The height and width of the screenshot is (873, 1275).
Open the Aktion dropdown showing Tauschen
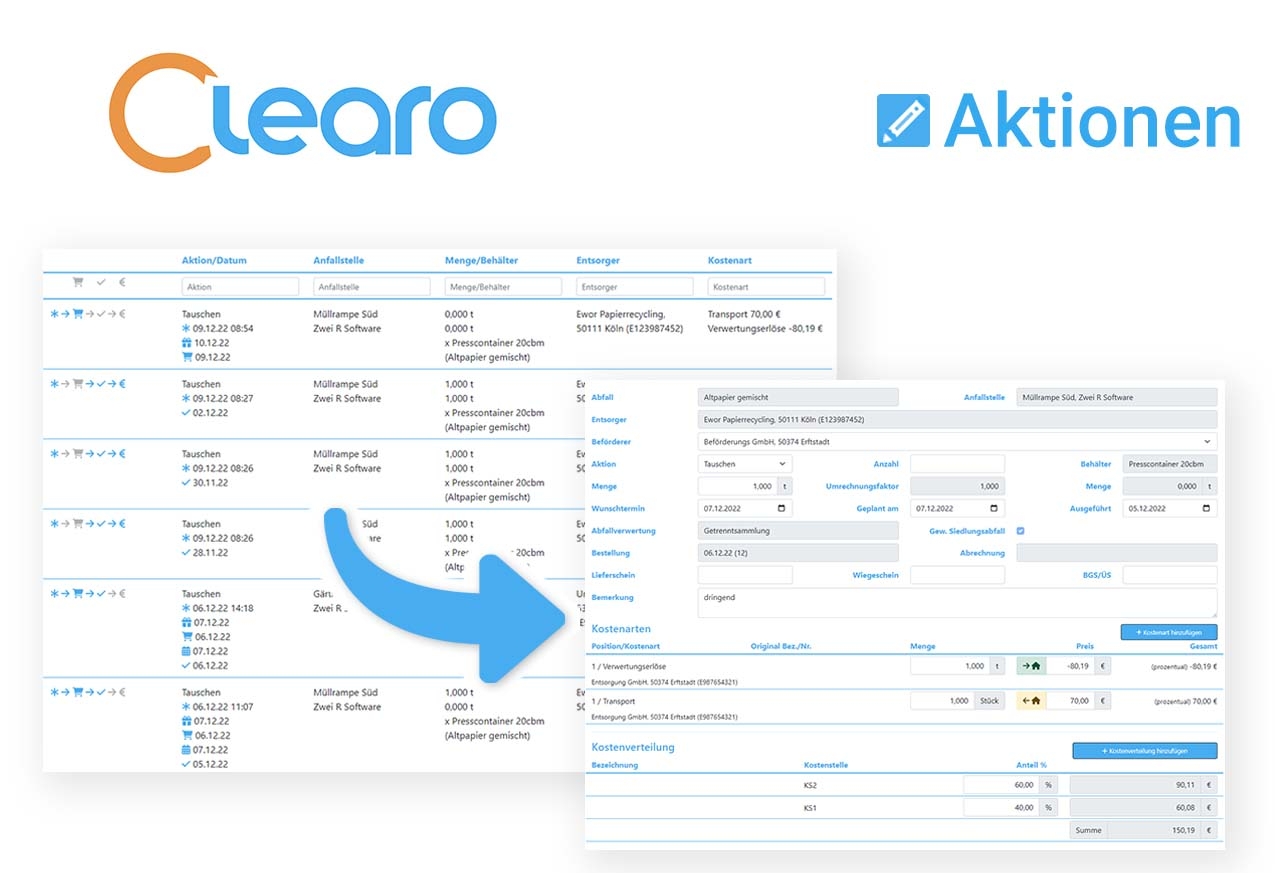click(x=745, y=464)
